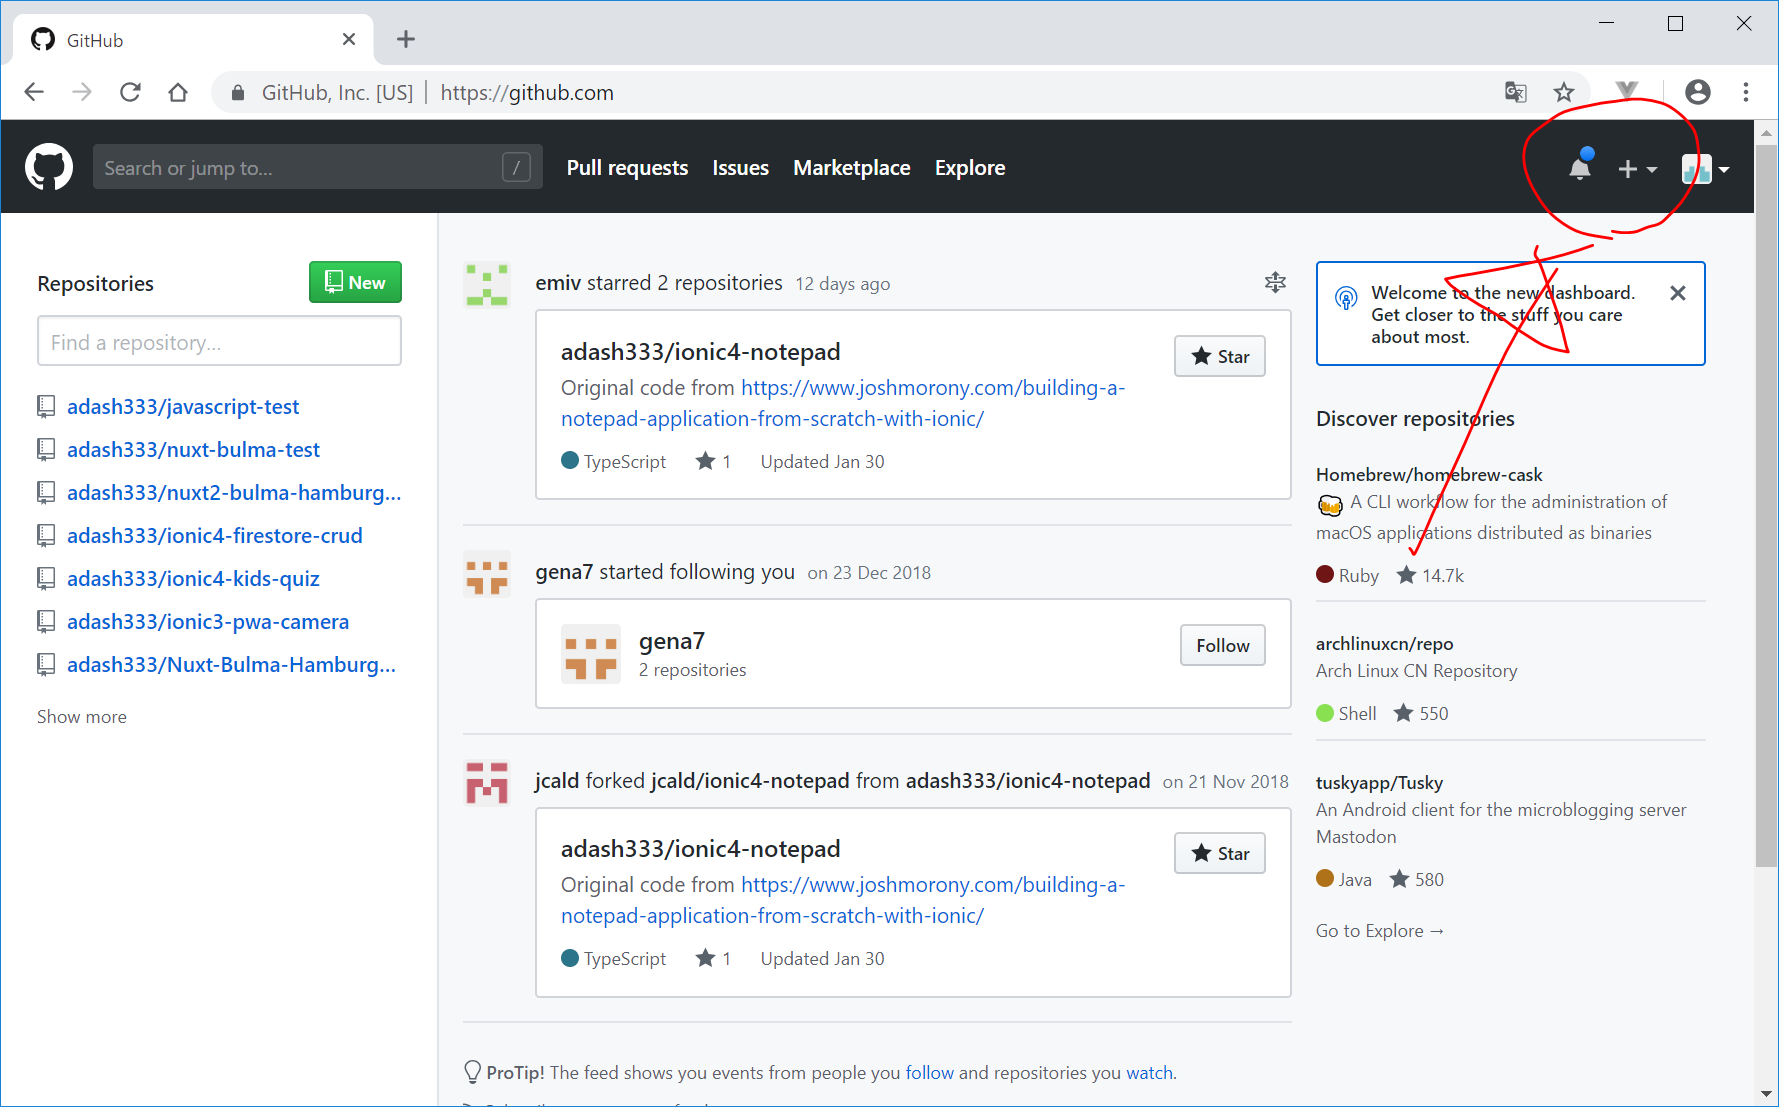The width and height of the screenshot is (1779, 1107).
Task: Open the Chrome profile account icon
Action: tap(1697, 93)
